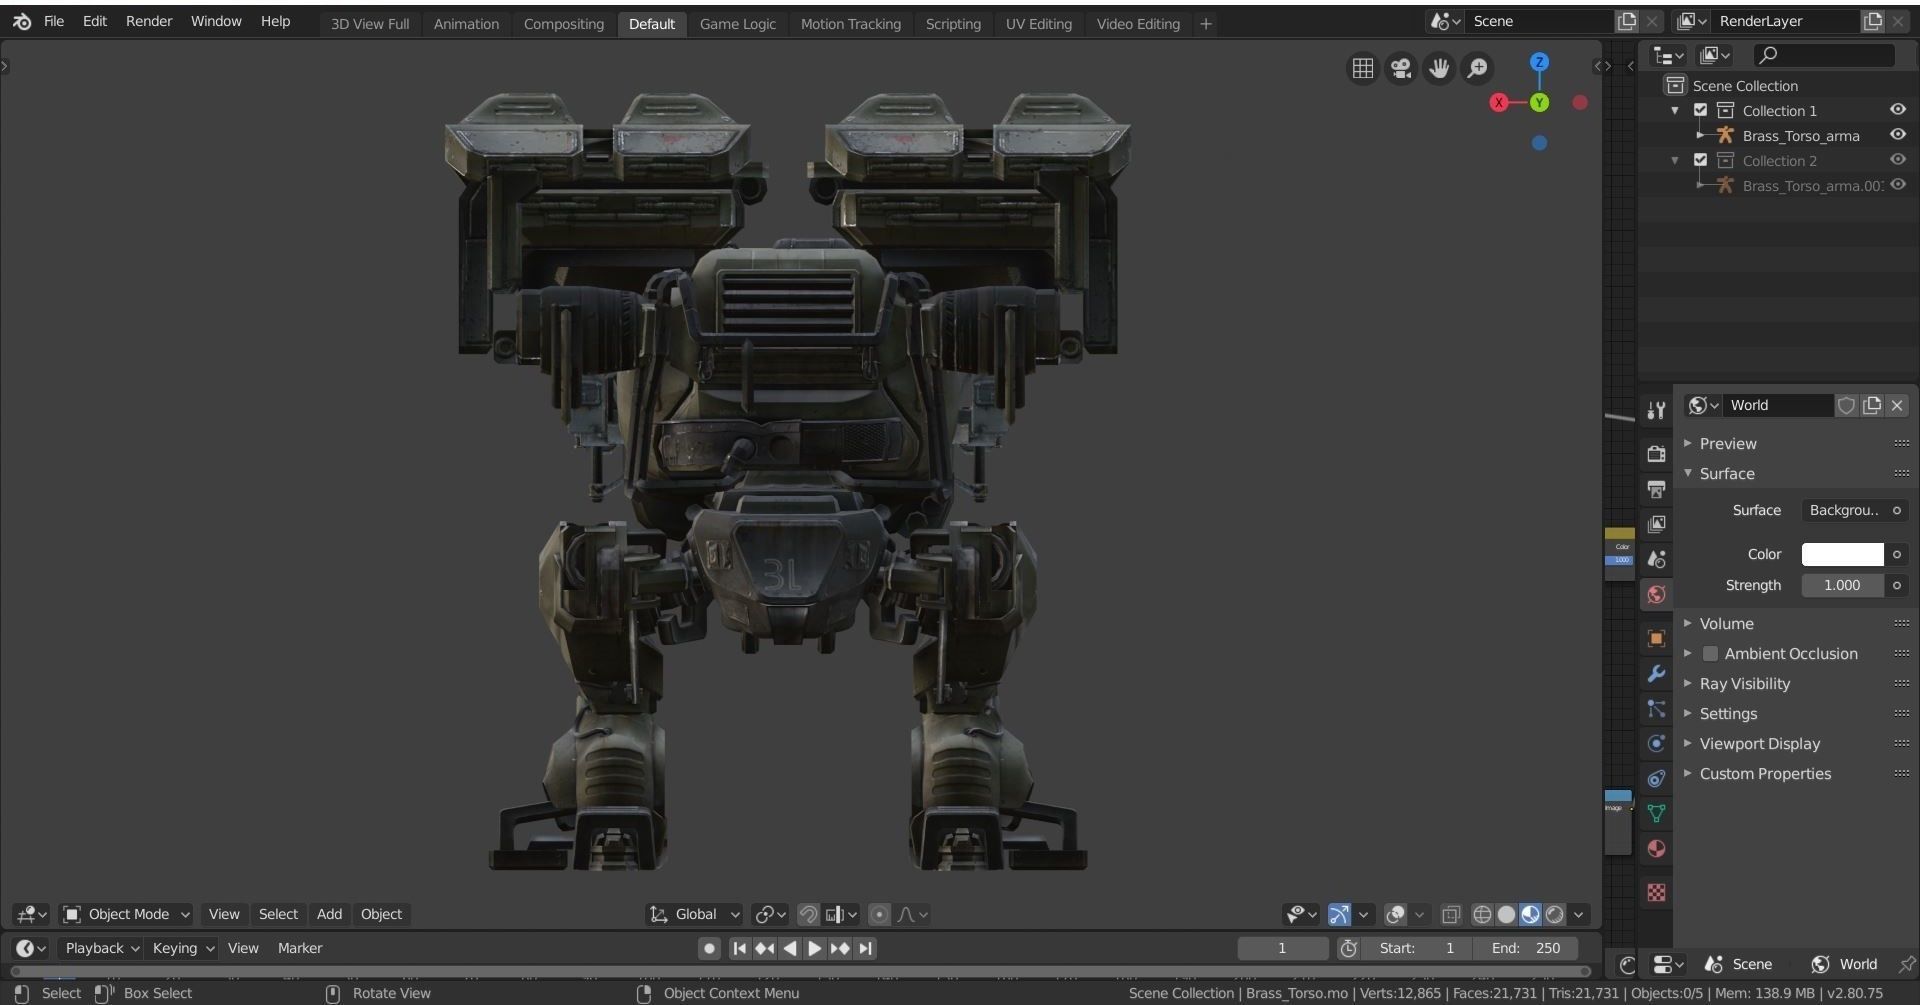Open the Keying dropdown
1920x1005 pixels.
pyautogui.click(x=182, y=948)
